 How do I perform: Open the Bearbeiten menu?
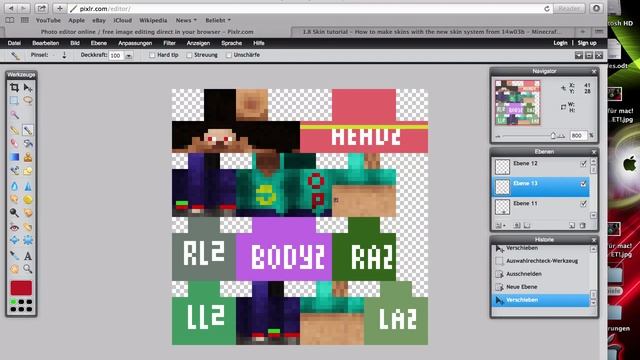tap(46, 43)
